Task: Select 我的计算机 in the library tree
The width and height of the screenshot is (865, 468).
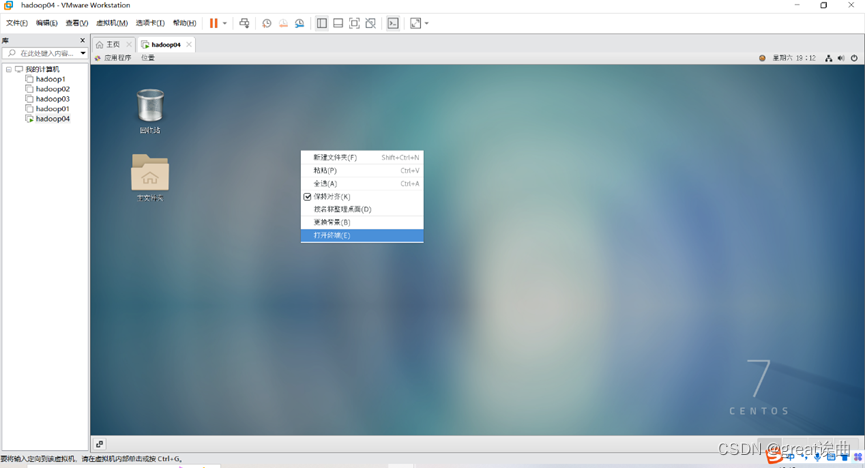Action: click(x=42, y=70)
